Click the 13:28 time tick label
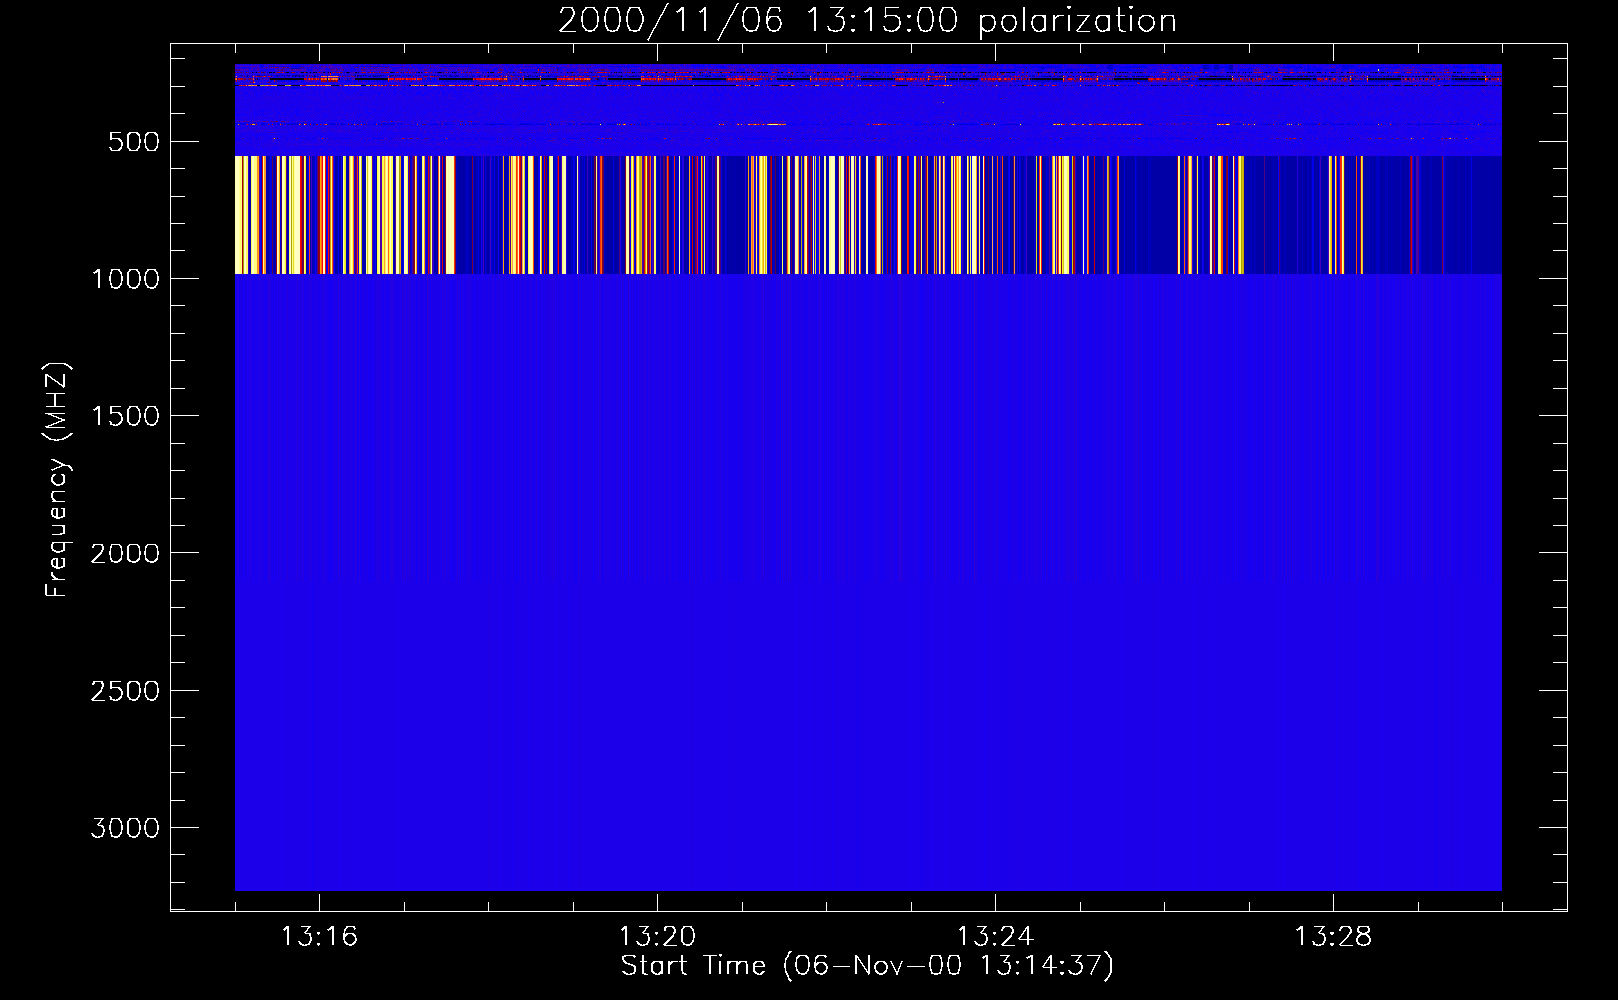Image resolution: width=1618 pixels, height=1000 pixels. [x=1333, y=937]
